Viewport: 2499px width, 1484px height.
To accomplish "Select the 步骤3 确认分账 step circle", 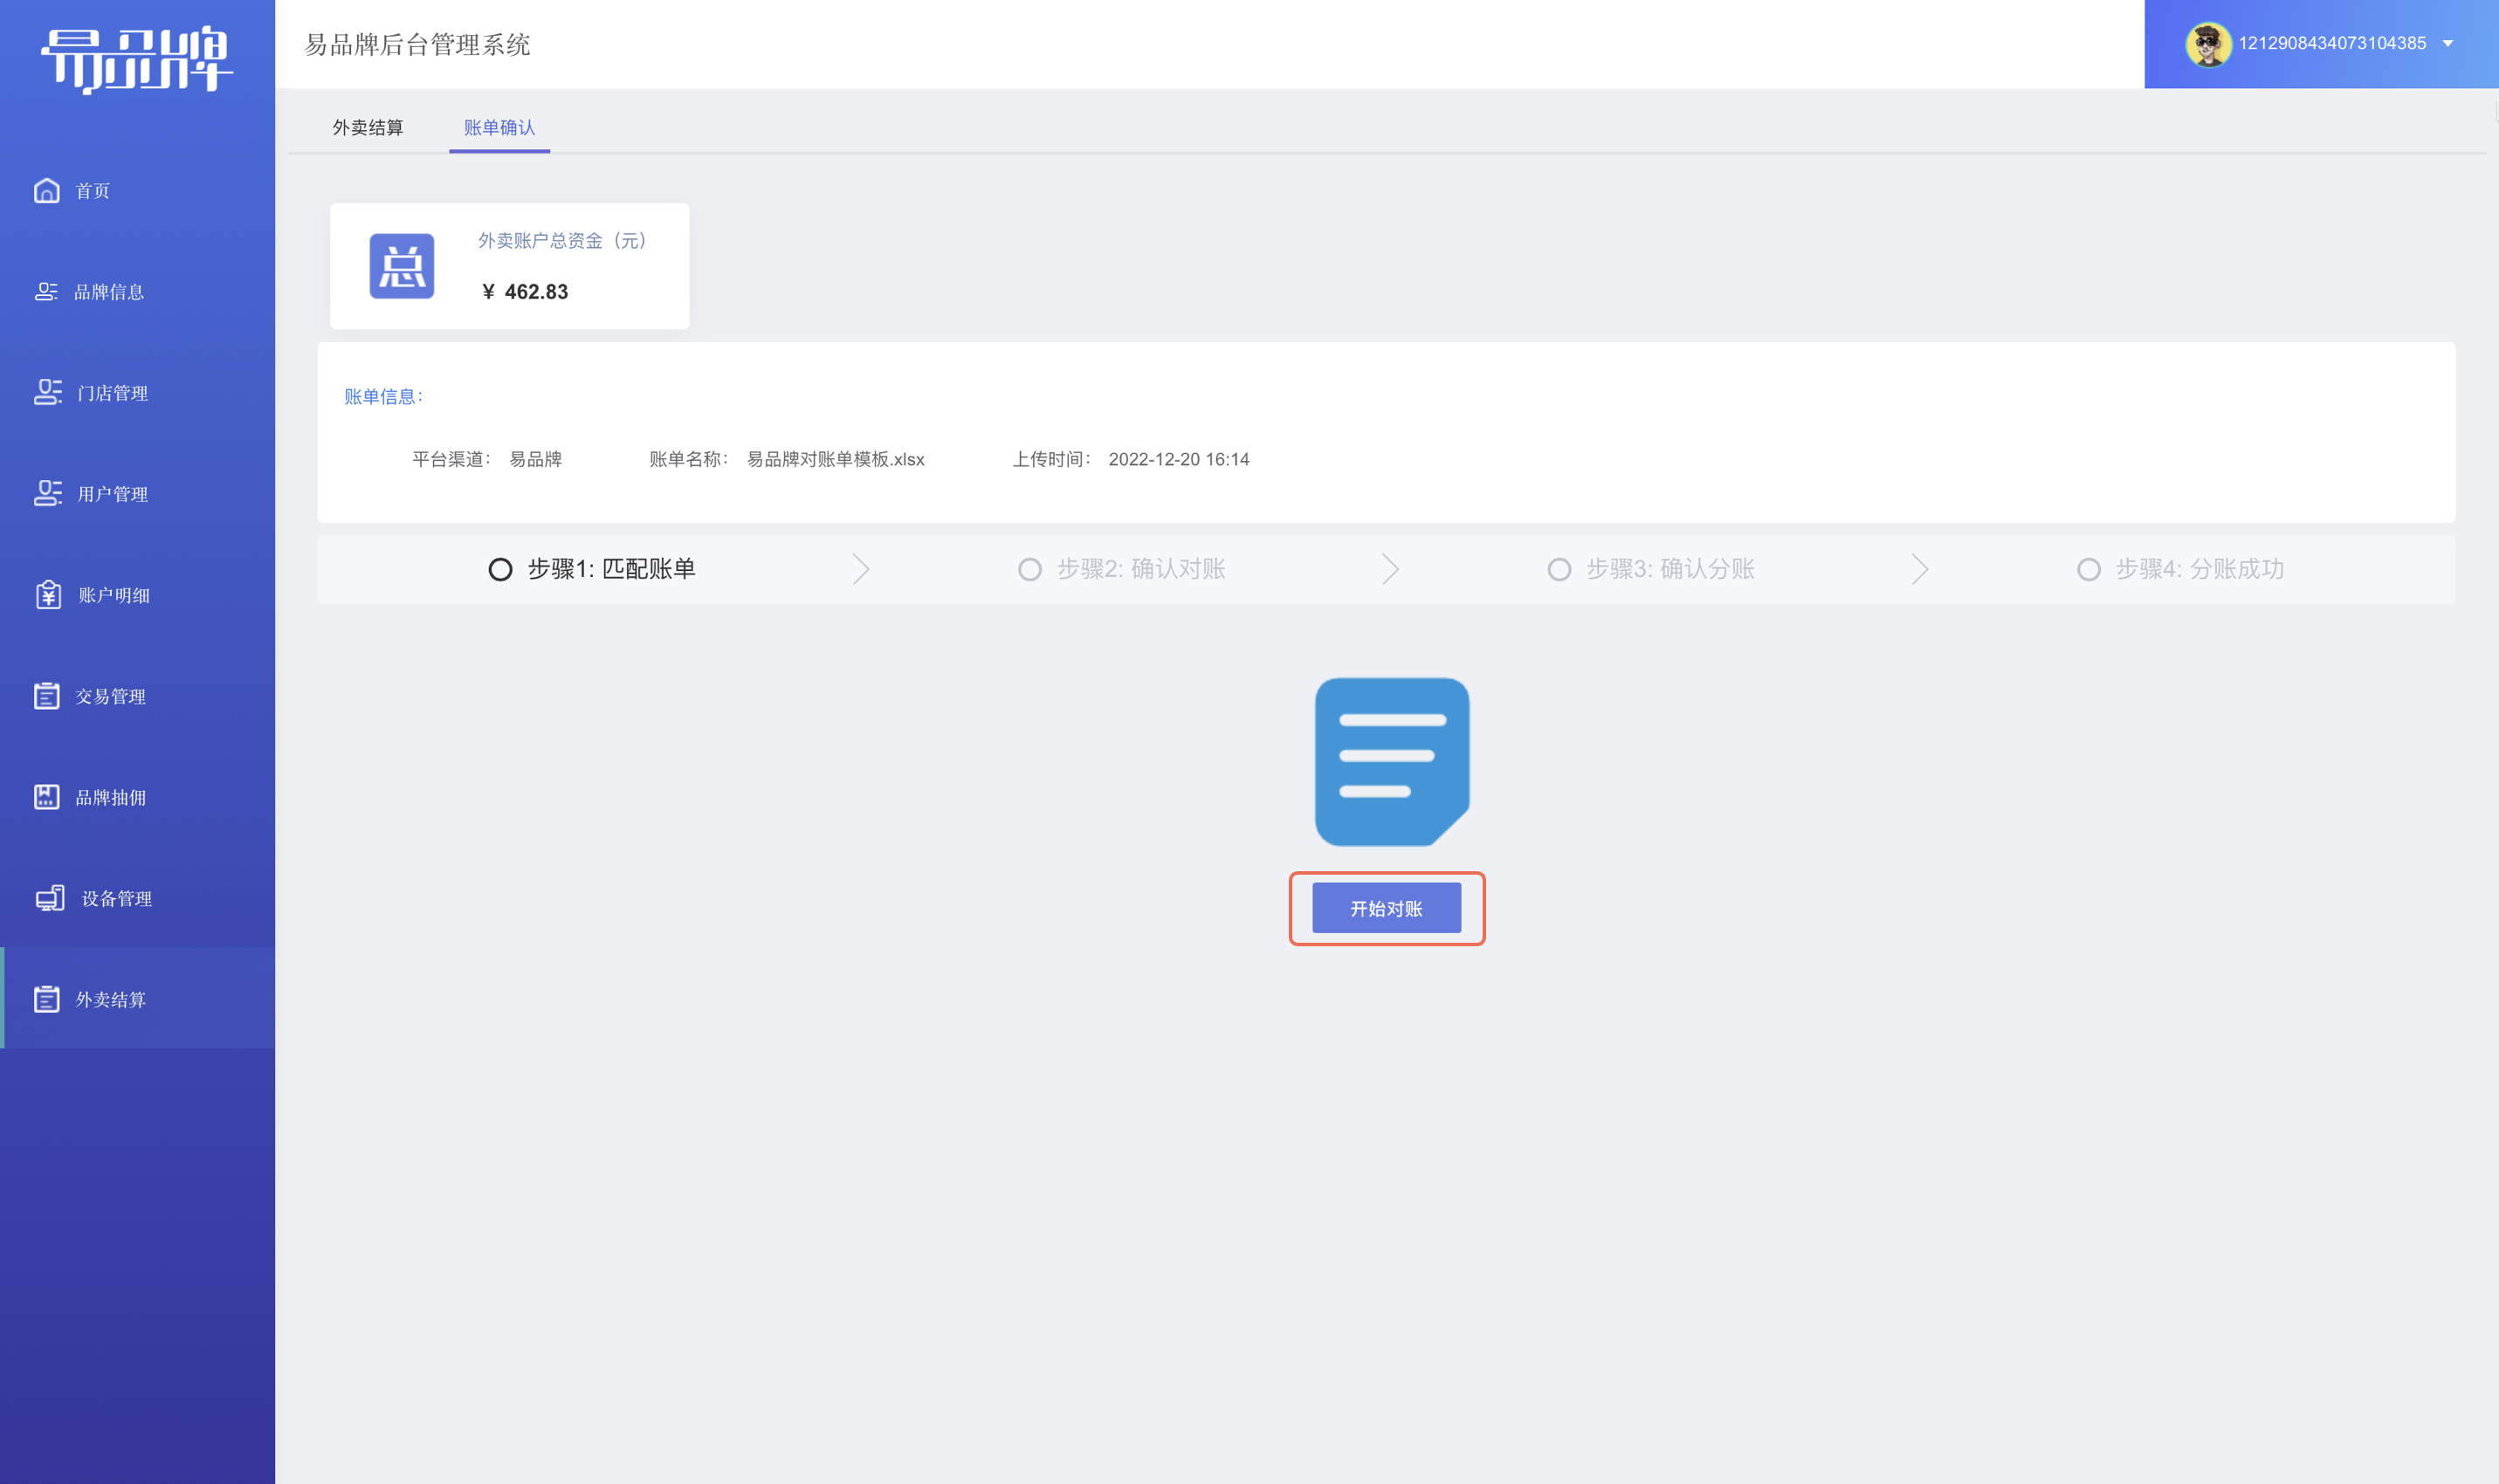I will (x=1559, y=569).
